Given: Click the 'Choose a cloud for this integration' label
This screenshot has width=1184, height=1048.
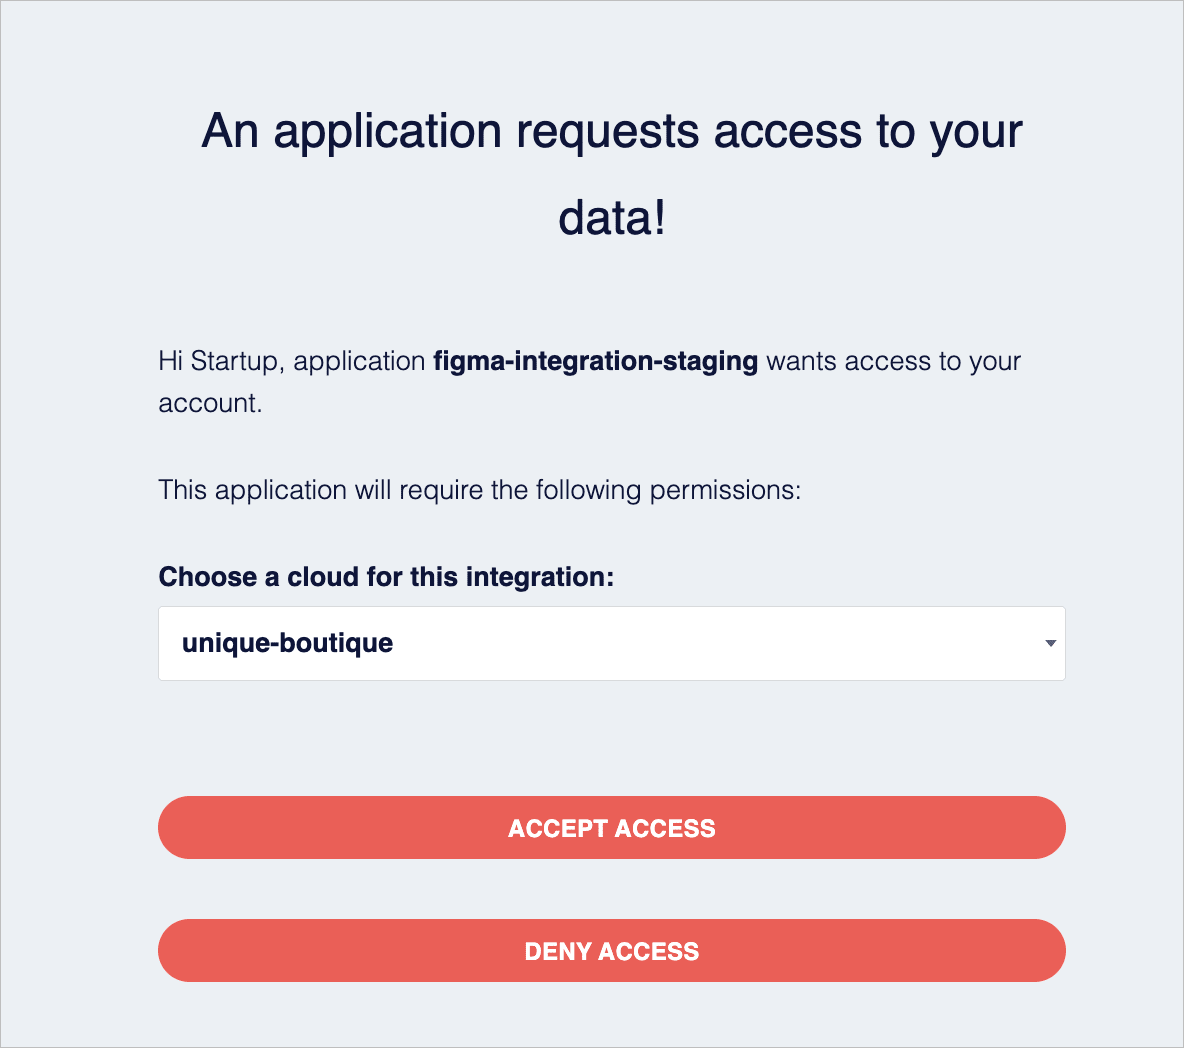Looking at the screenshot, I should coord(386,577).
